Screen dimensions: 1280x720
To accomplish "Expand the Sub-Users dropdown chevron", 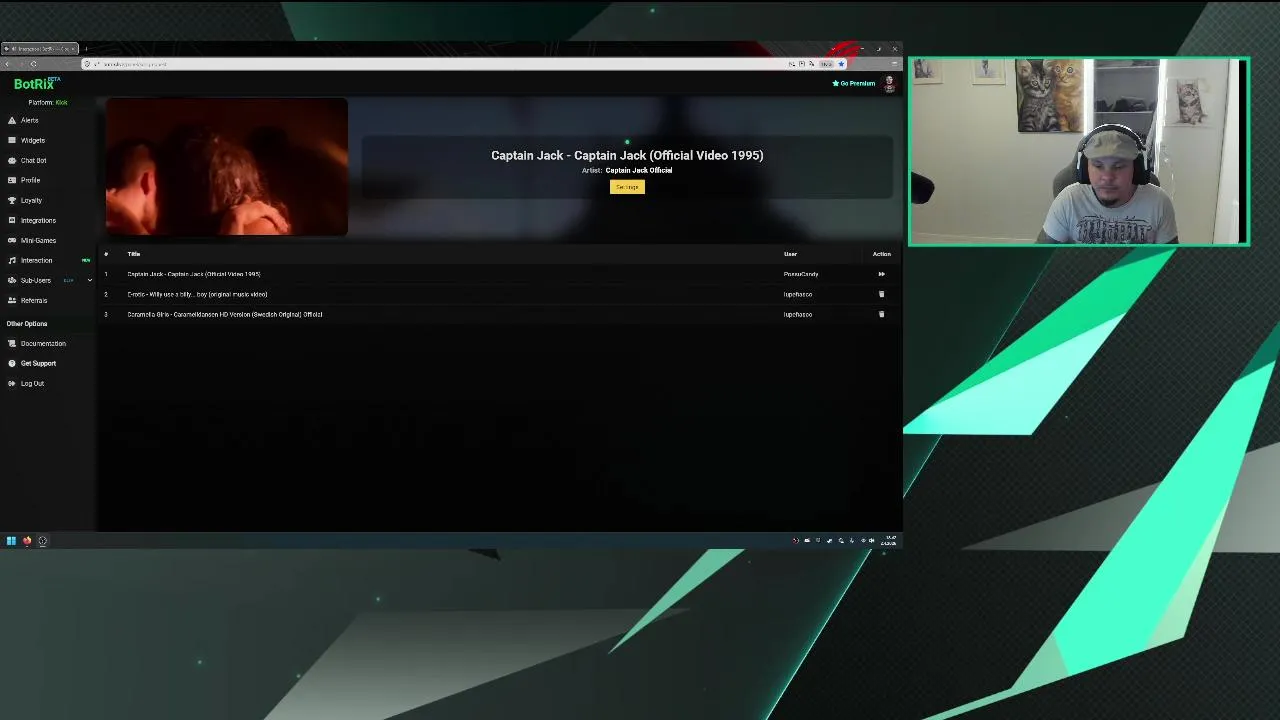I will (x=89, y=280).
